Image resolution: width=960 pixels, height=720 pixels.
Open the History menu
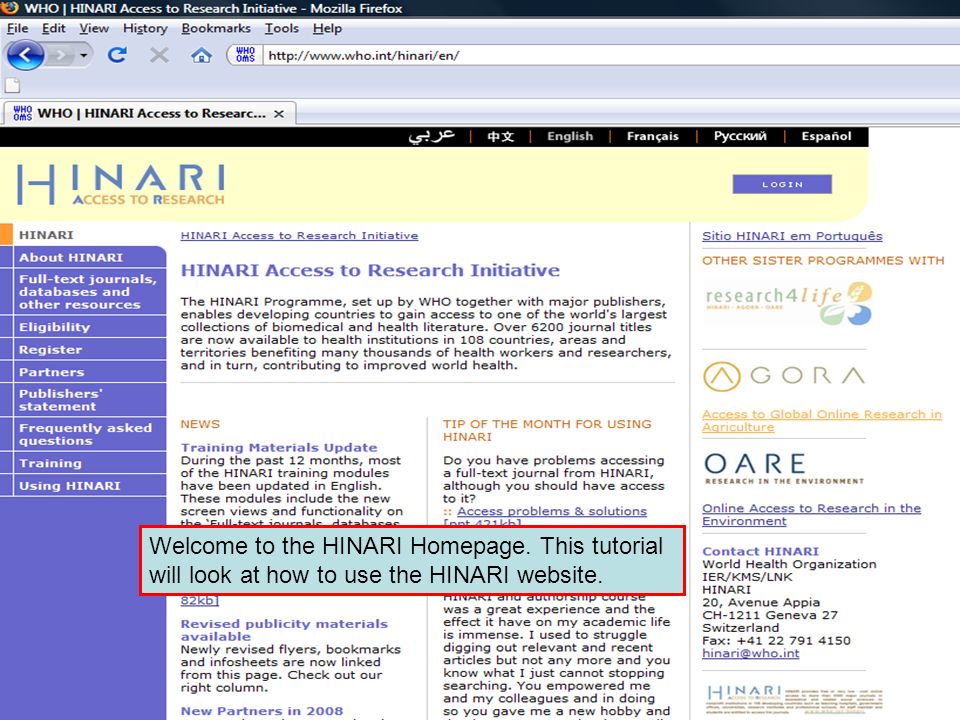click(145, 28)
